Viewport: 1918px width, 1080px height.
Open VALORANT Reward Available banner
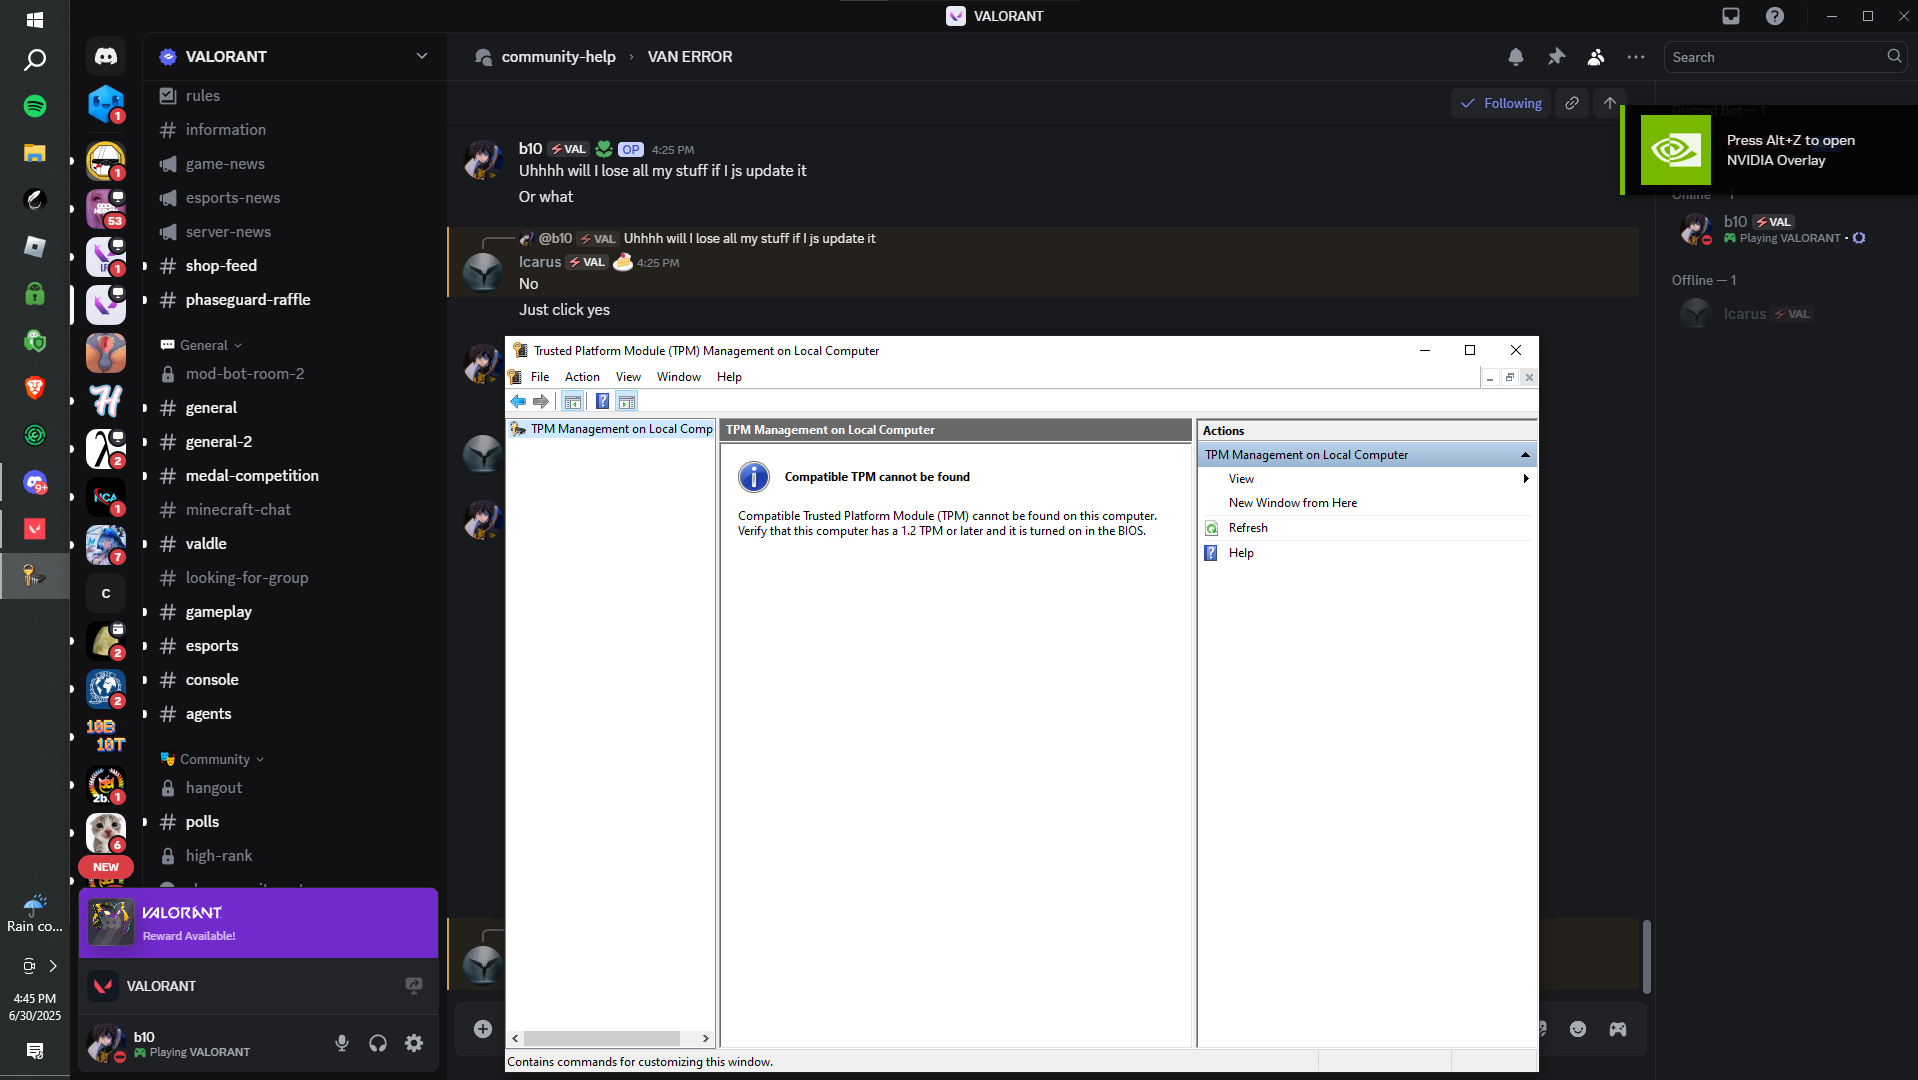pyautogui.click(x=259, y=923)
